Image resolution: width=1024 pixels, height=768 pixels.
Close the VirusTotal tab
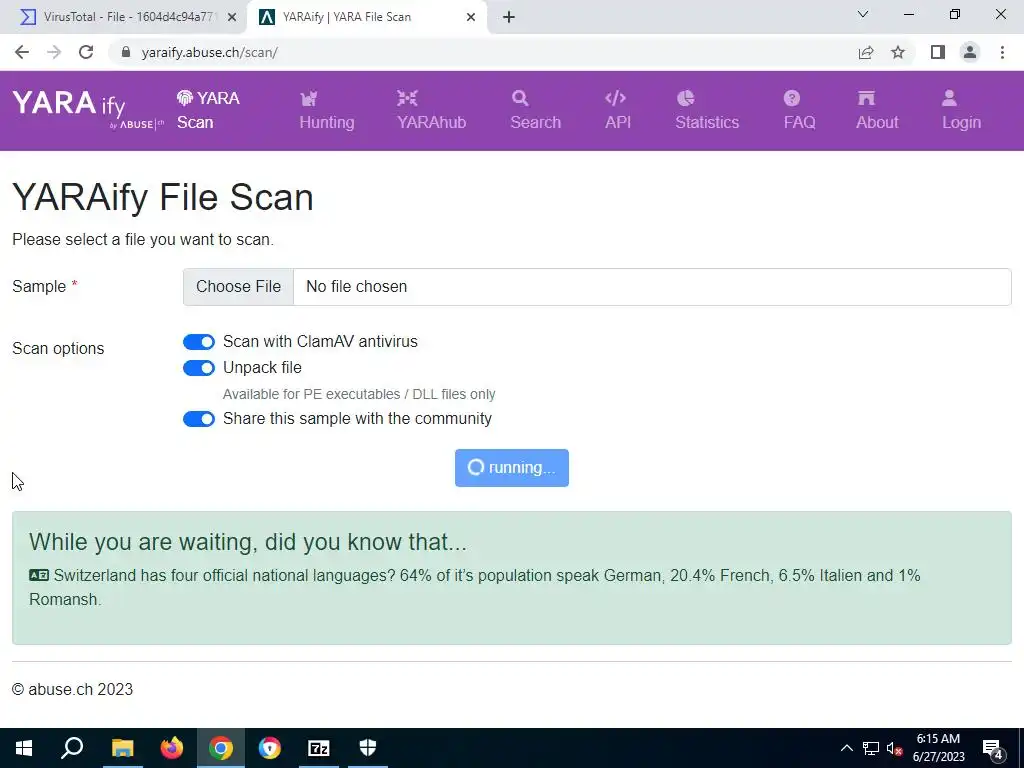click(232, 17)
